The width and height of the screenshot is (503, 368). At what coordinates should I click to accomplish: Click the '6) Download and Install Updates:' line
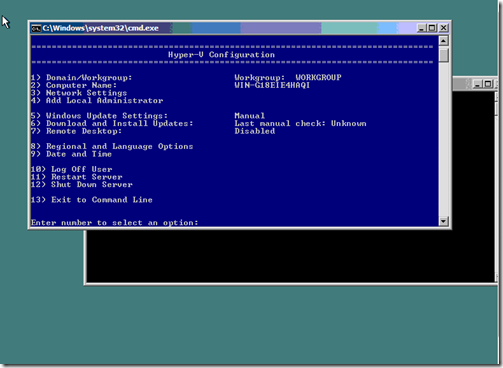[112, 124]
